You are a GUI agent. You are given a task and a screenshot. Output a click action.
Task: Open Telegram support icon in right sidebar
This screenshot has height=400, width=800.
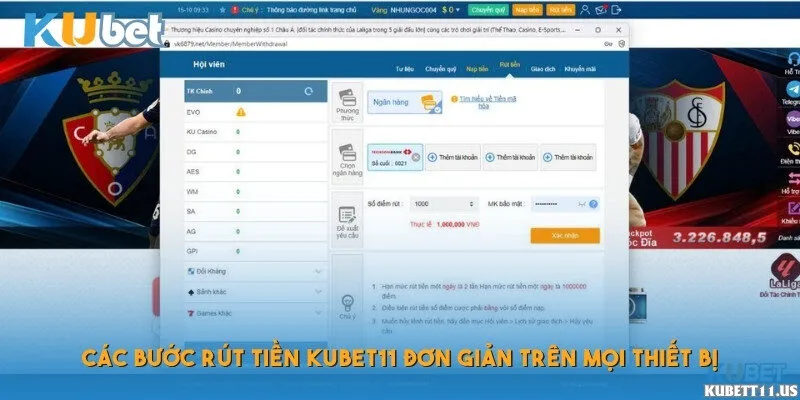click(793, 89)
